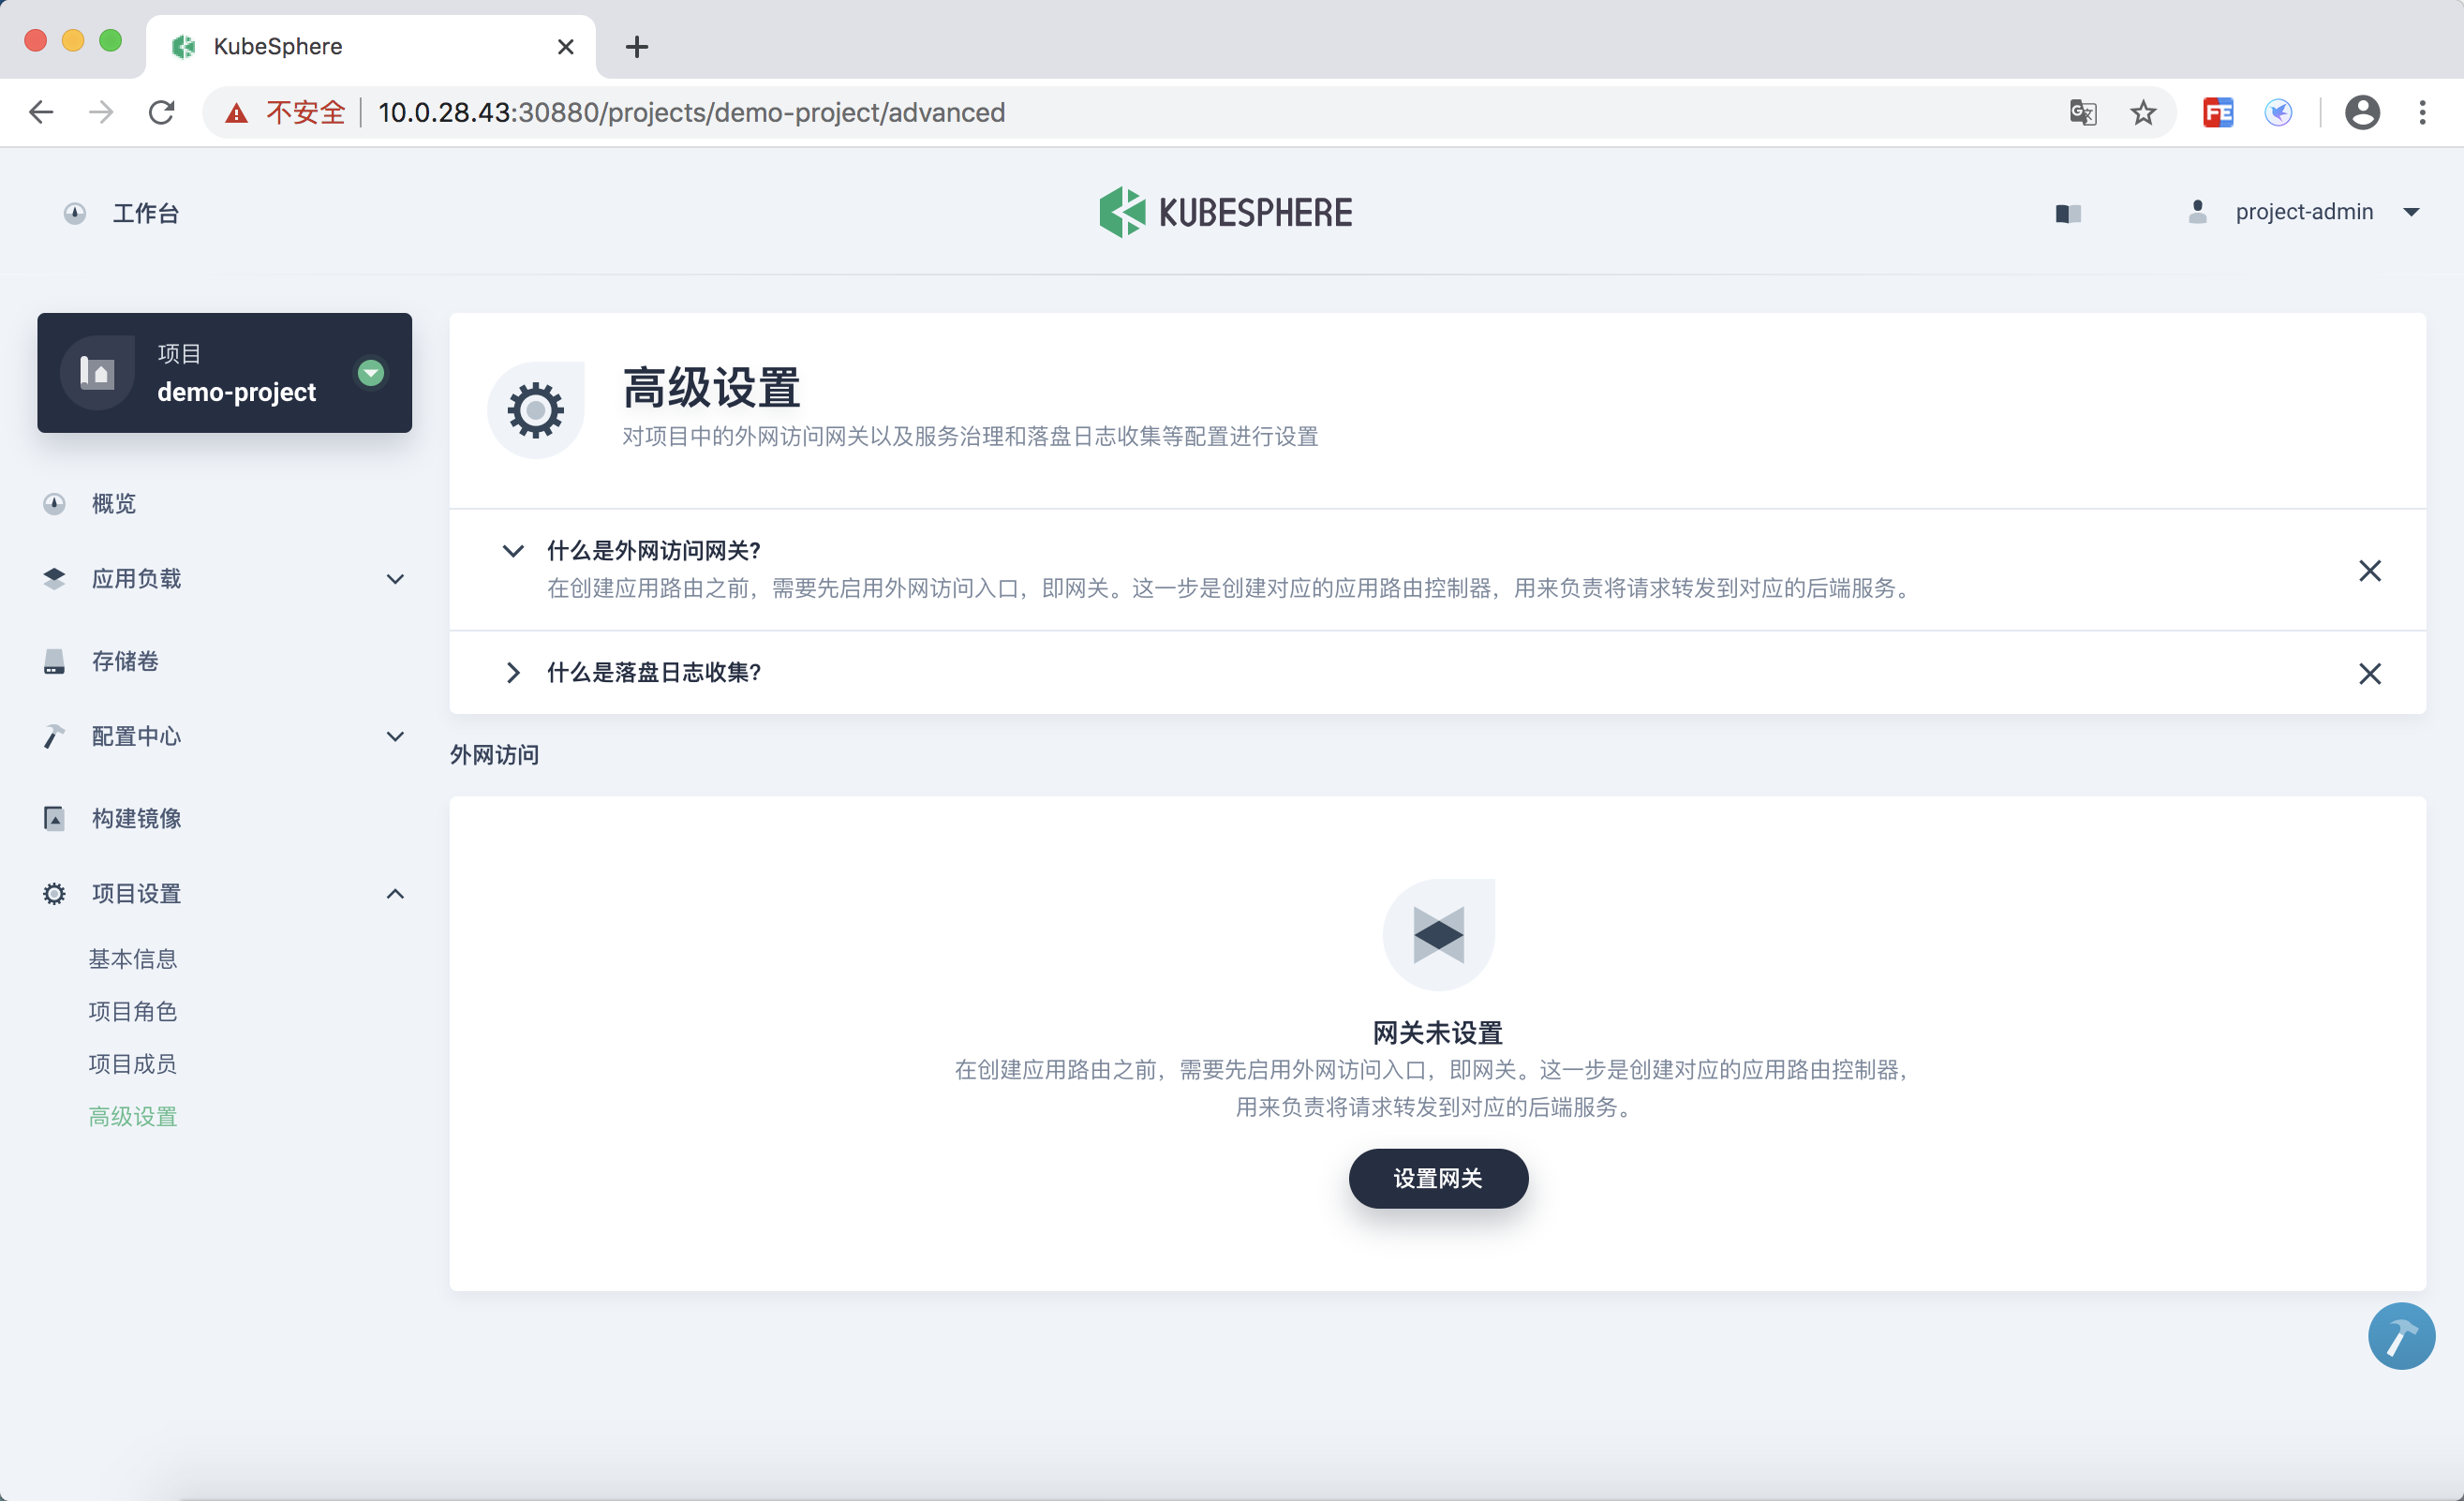Click the browser address bar URL
This screenshot has width=2464, height=1501.
click(x=690, y=112)
